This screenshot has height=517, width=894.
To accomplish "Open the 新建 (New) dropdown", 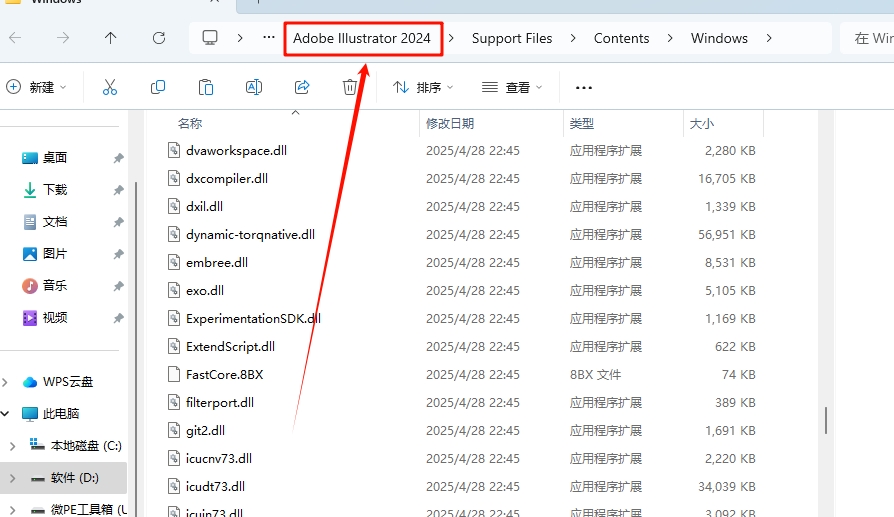I will click(x=36, y=87).
